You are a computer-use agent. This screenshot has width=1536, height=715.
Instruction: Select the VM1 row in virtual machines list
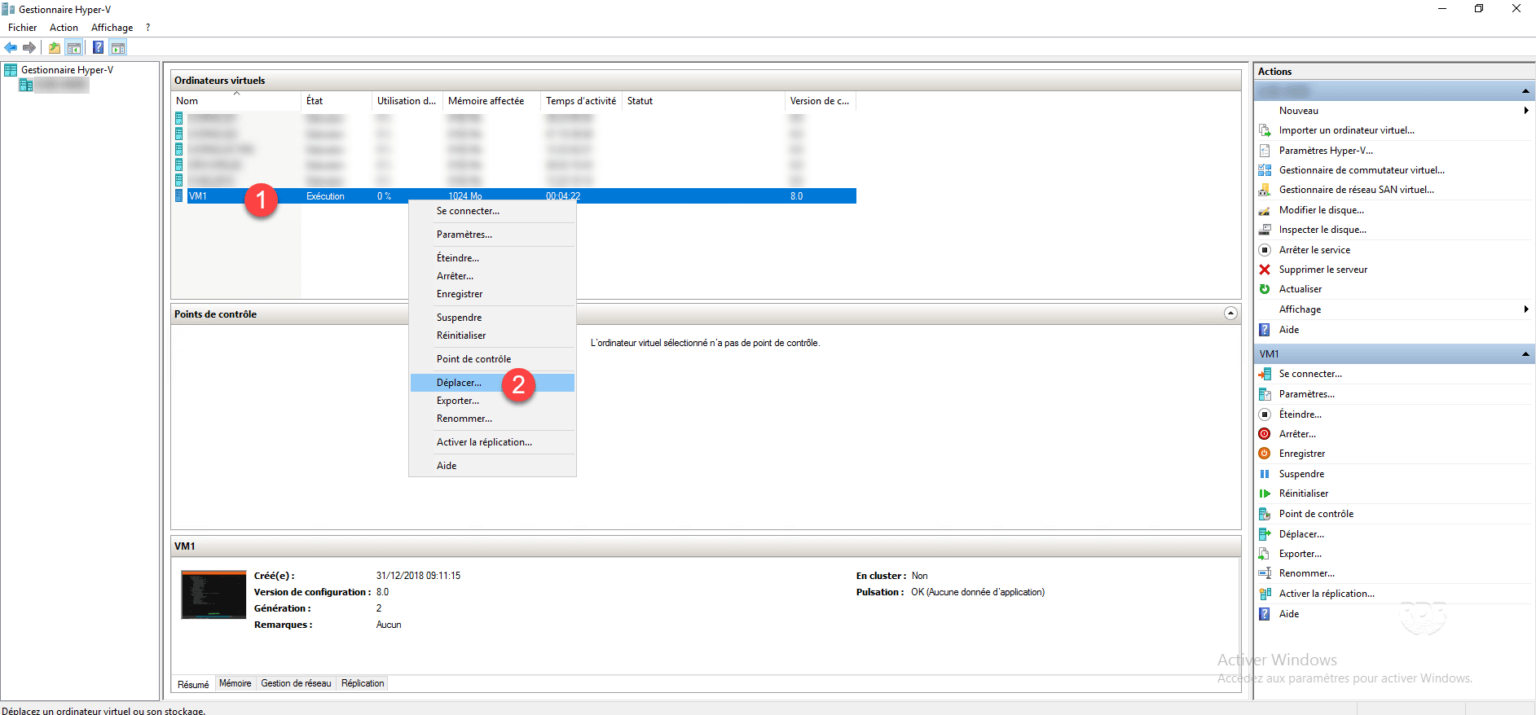point(515,196)
